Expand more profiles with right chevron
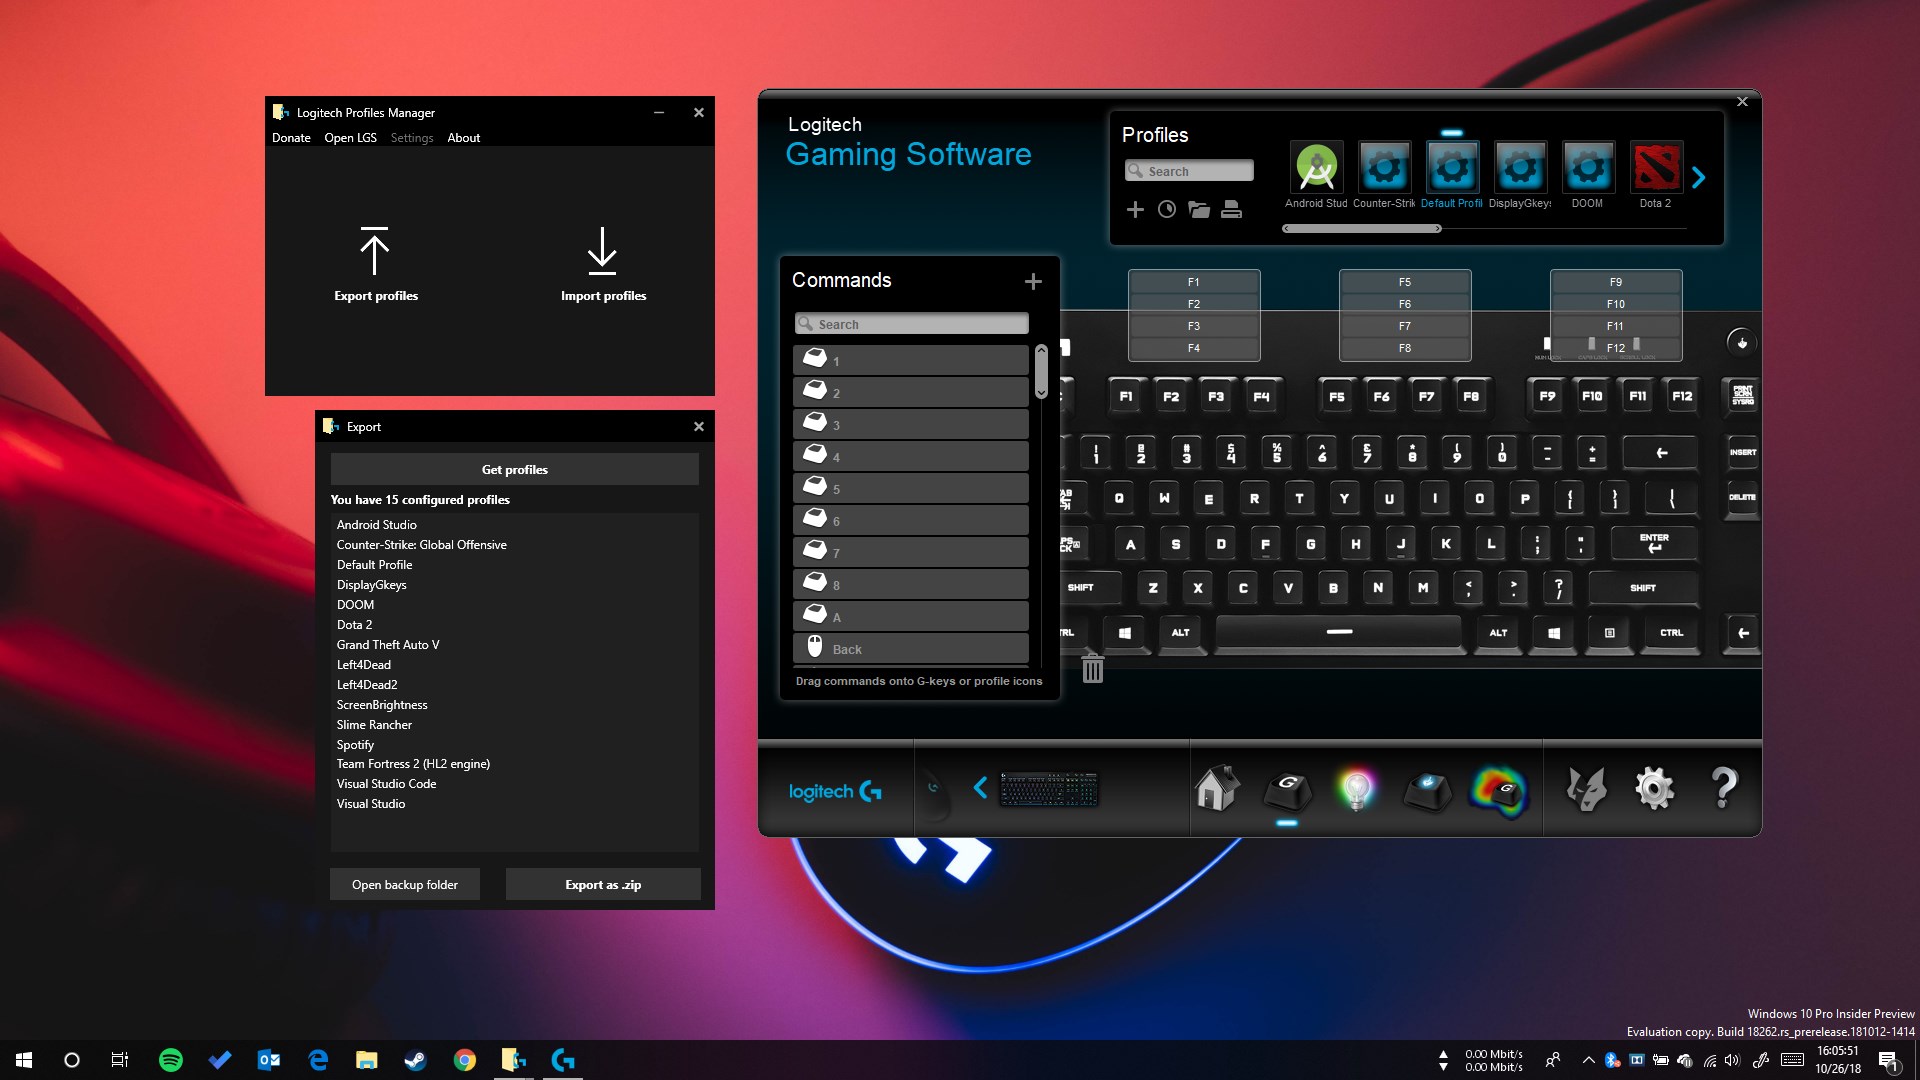Screen dimensions: 1920x1080 (x=1698, y=178)
